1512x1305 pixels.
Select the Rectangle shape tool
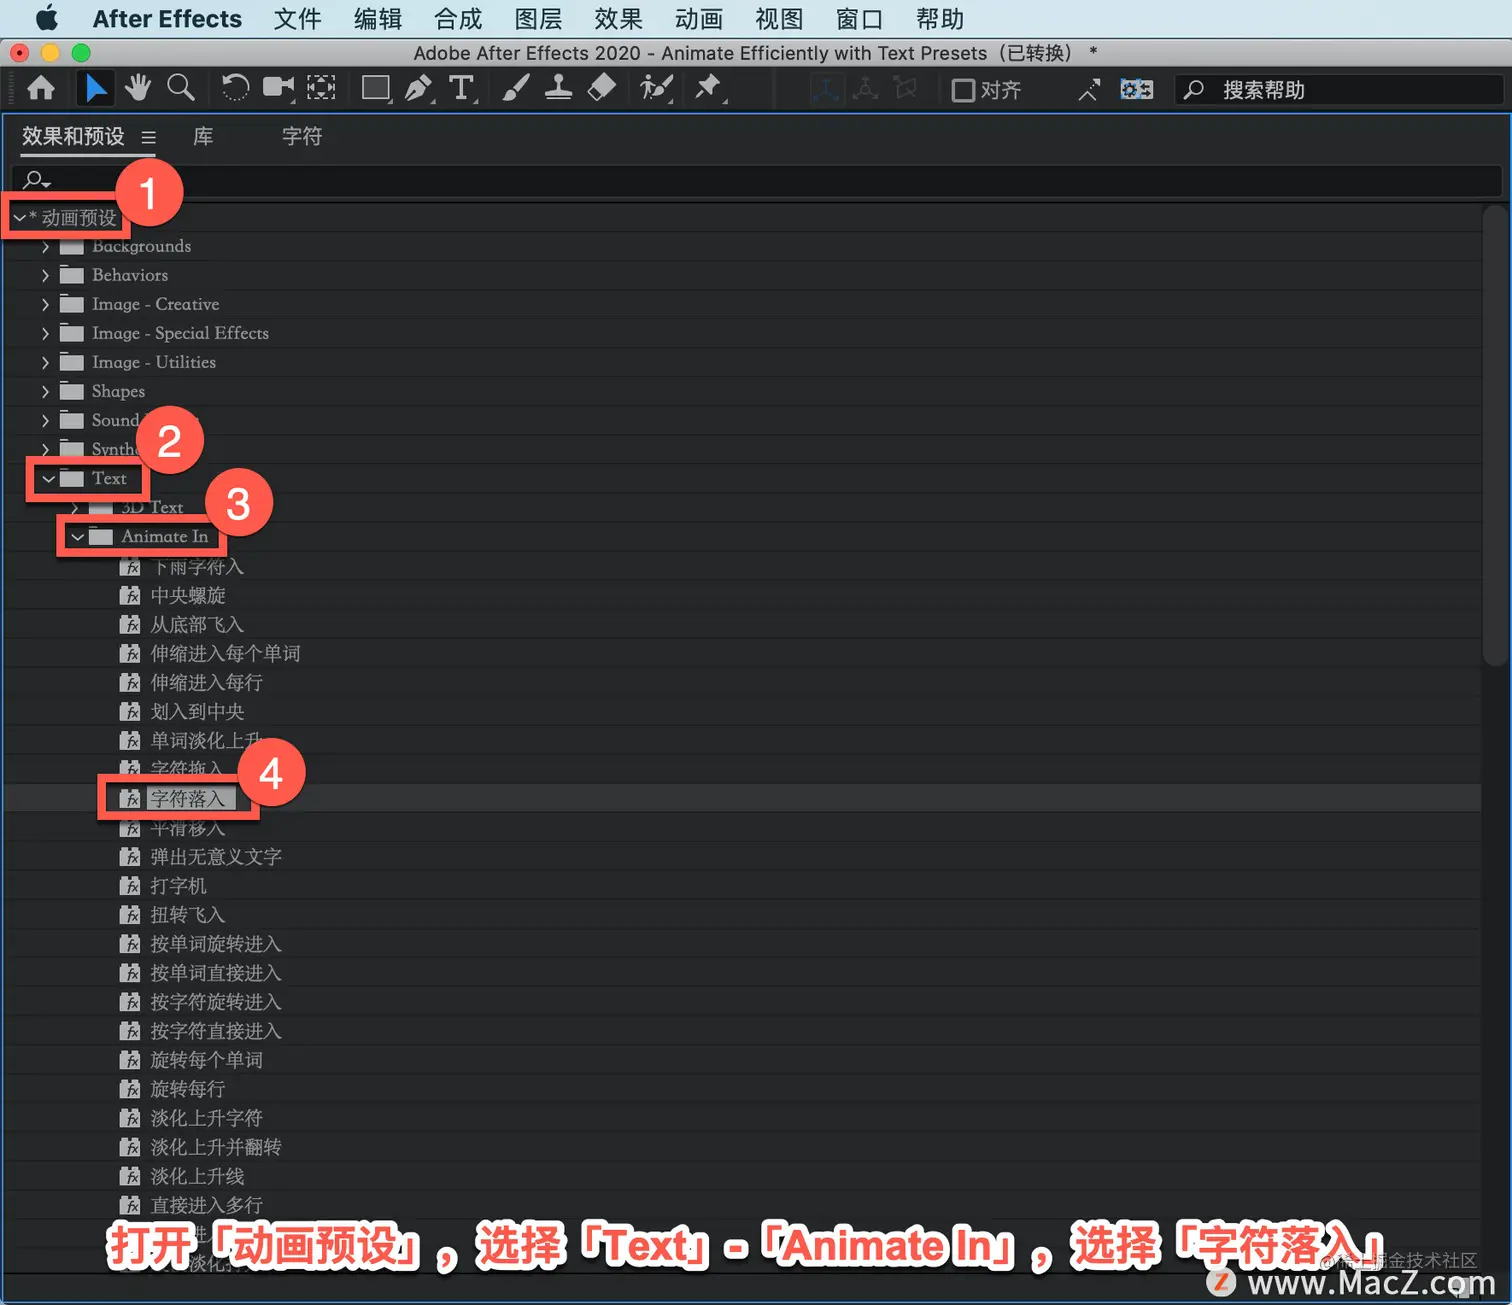[x=376, y=89]
